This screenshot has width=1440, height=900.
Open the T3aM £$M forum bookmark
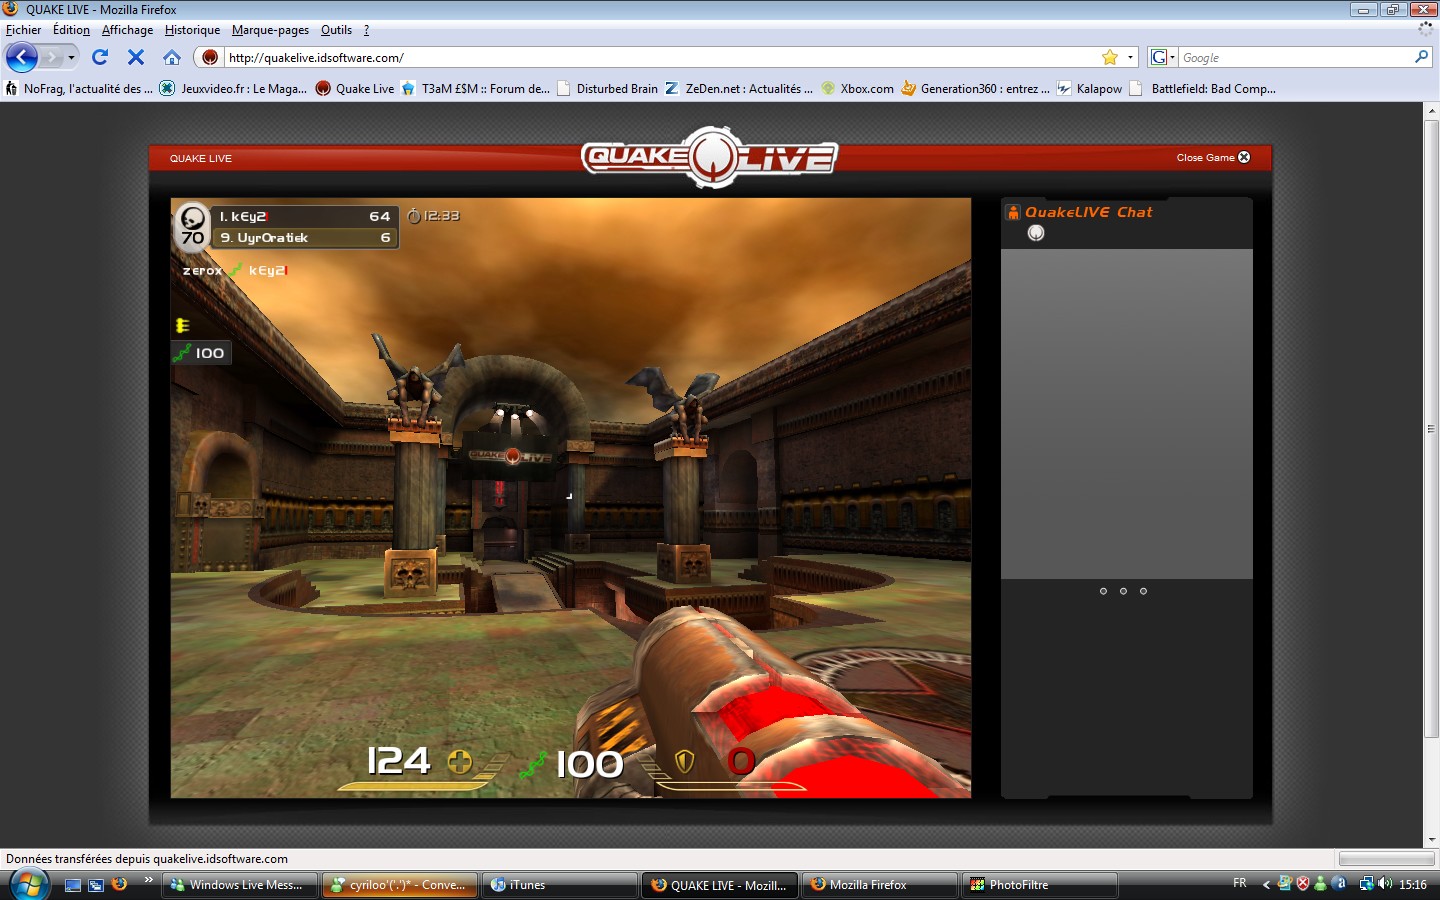coord(475,88)
